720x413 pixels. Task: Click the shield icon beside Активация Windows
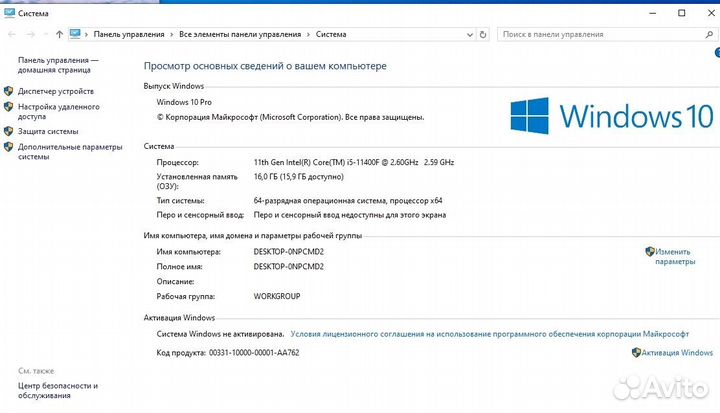636,352
